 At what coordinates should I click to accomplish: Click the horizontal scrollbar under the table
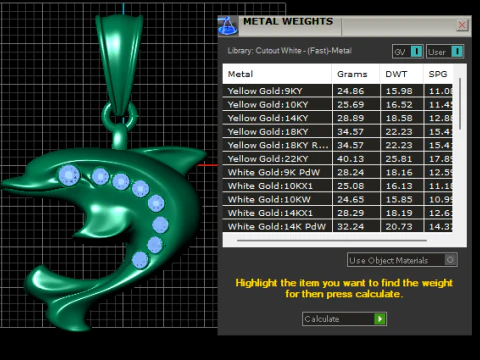point(332,240)
